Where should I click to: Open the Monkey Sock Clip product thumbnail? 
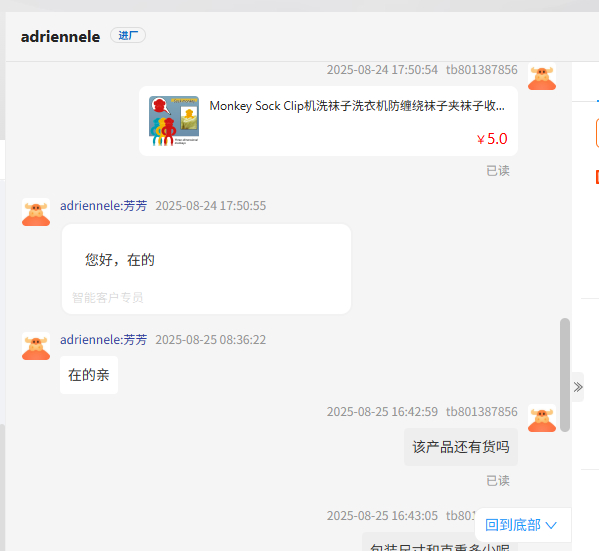(x=174, y=121)
